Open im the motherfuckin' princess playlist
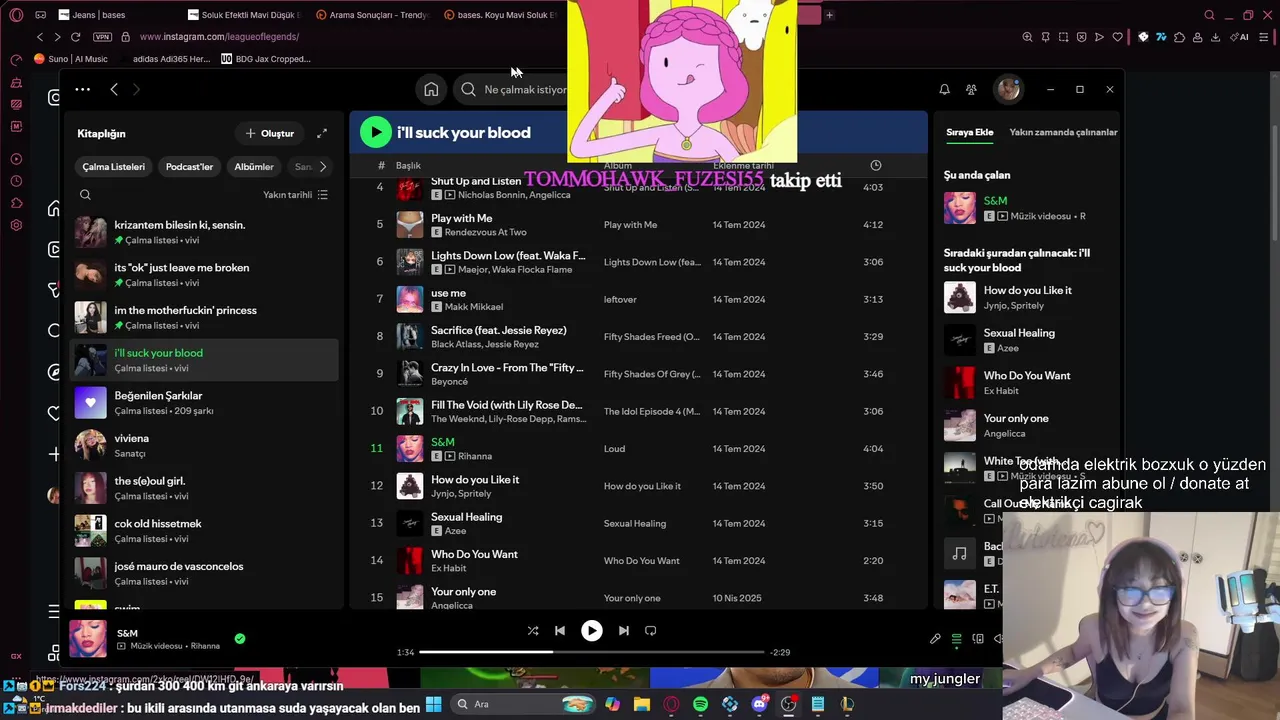 (205, 318)
